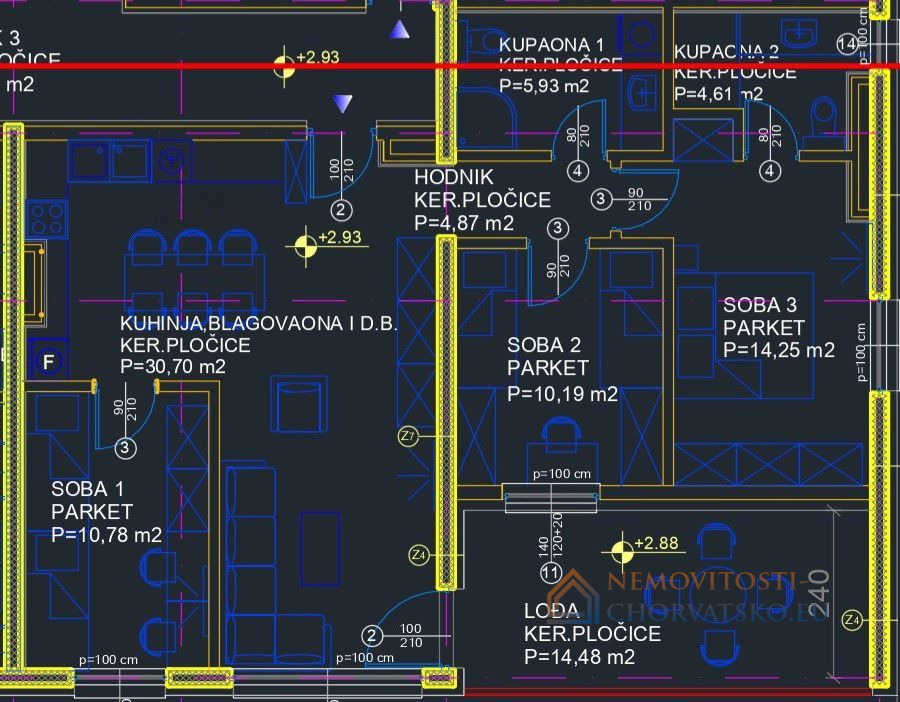Select the P=14,25 m2 area text
The height and width of the screenshot is (702, 900).
click(779, 350)
